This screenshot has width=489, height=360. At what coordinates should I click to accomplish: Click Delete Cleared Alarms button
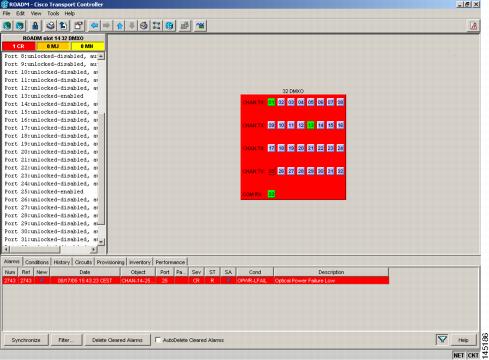point(117,340)
